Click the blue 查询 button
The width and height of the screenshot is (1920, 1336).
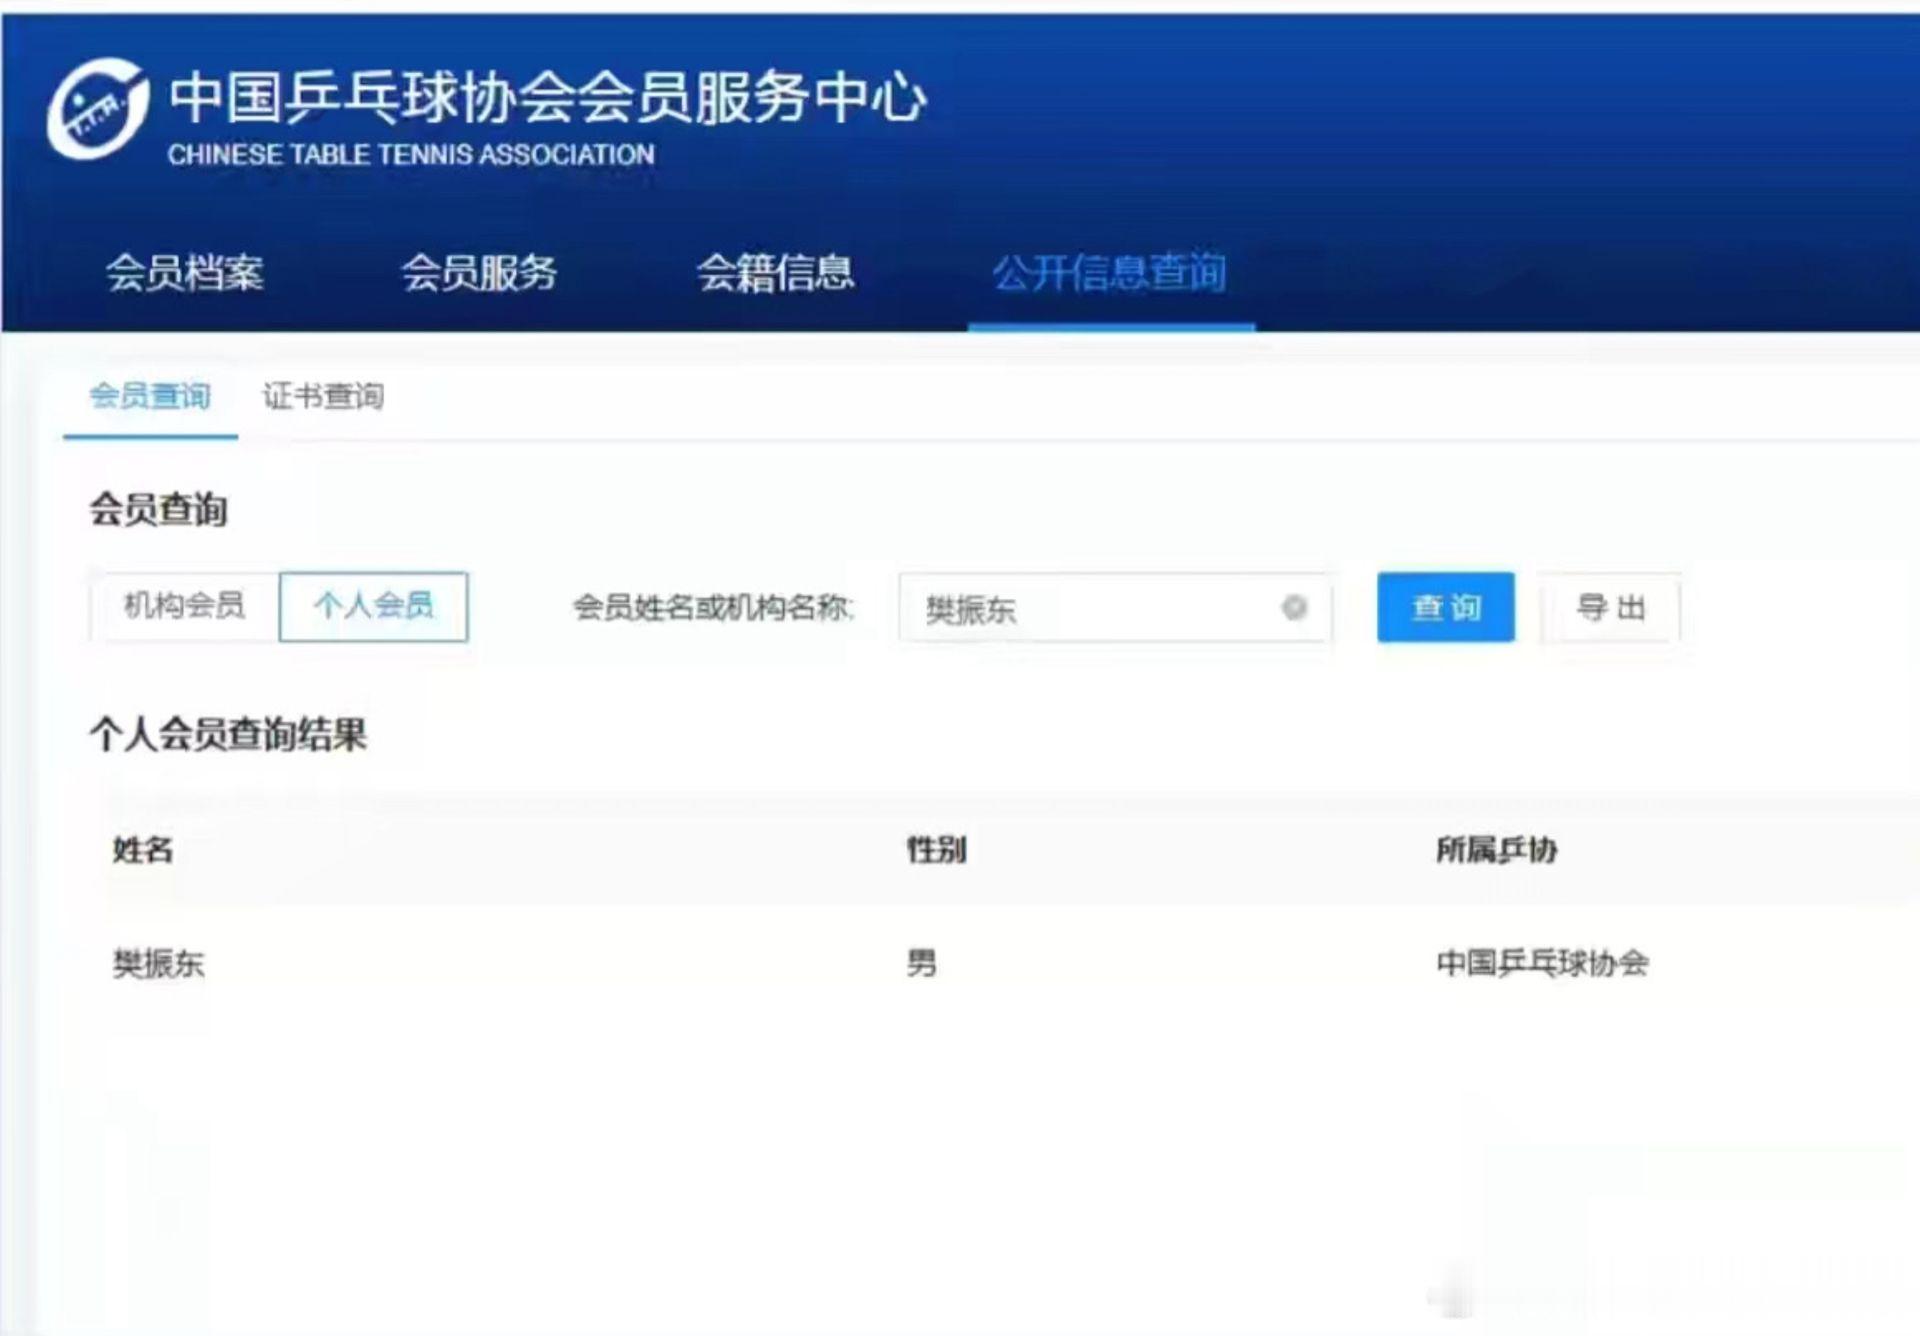click(1445, 607)
